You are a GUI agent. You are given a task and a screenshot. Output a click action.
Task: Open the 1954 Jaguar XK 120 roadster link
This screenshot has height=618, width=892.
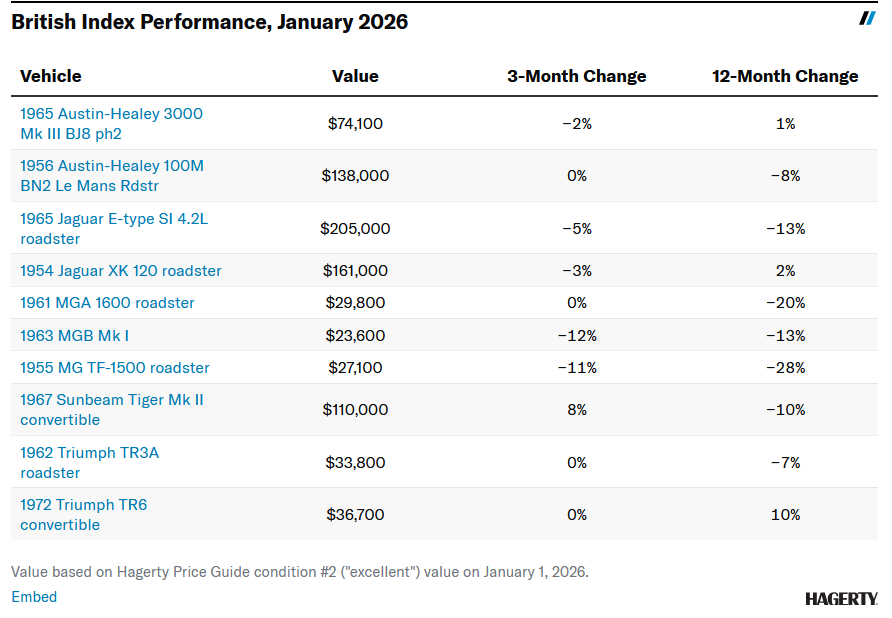coord(121,271)
